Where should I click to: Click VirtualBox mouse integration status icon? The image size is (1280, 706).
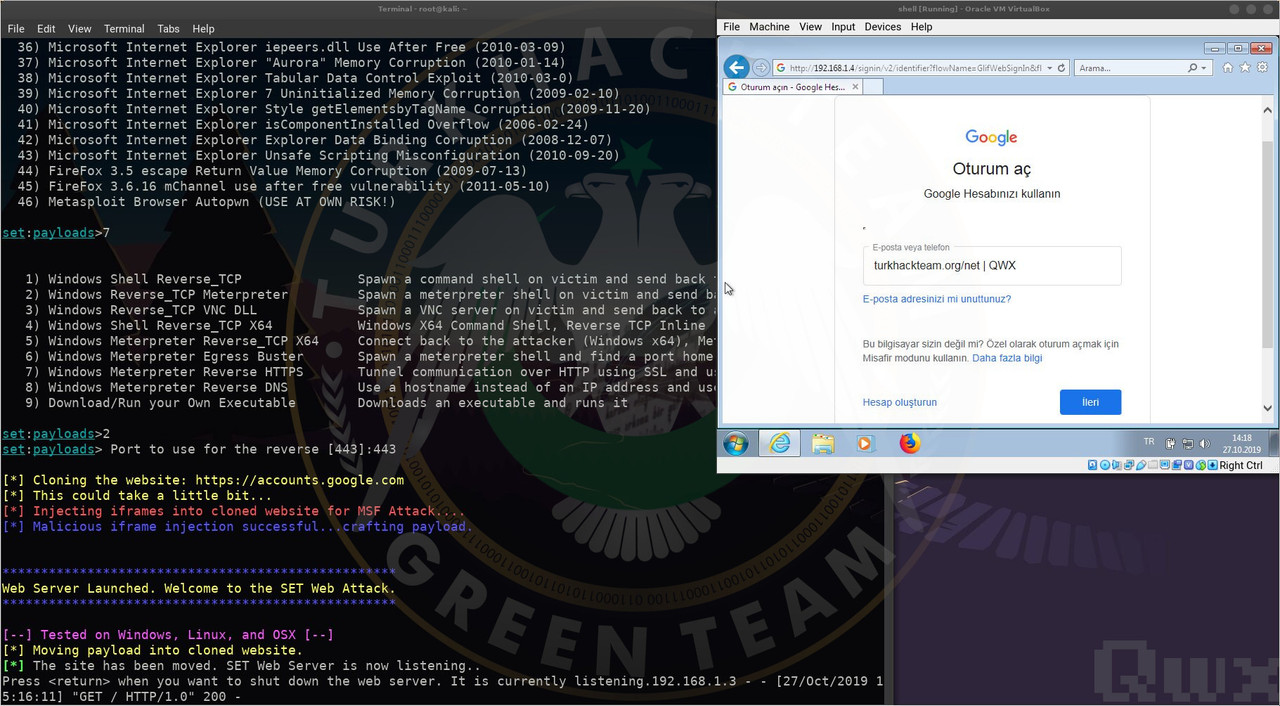click(x=1201, y=465)
